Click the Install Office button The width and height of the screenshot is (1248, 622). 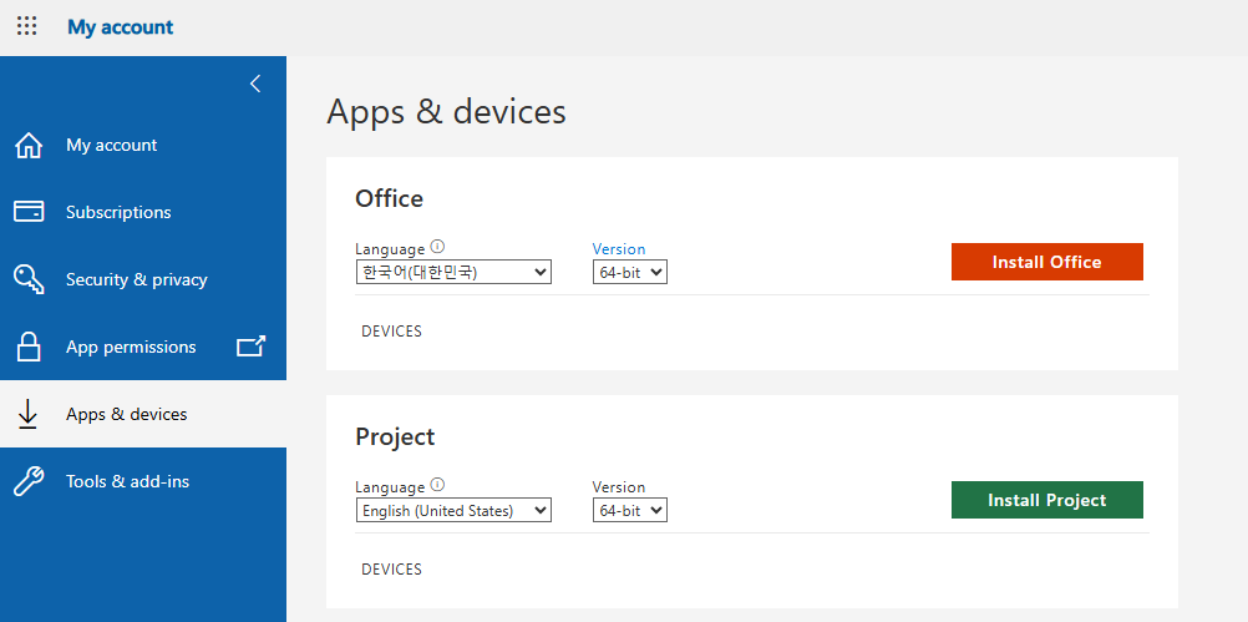click(x=1047, y=262)
